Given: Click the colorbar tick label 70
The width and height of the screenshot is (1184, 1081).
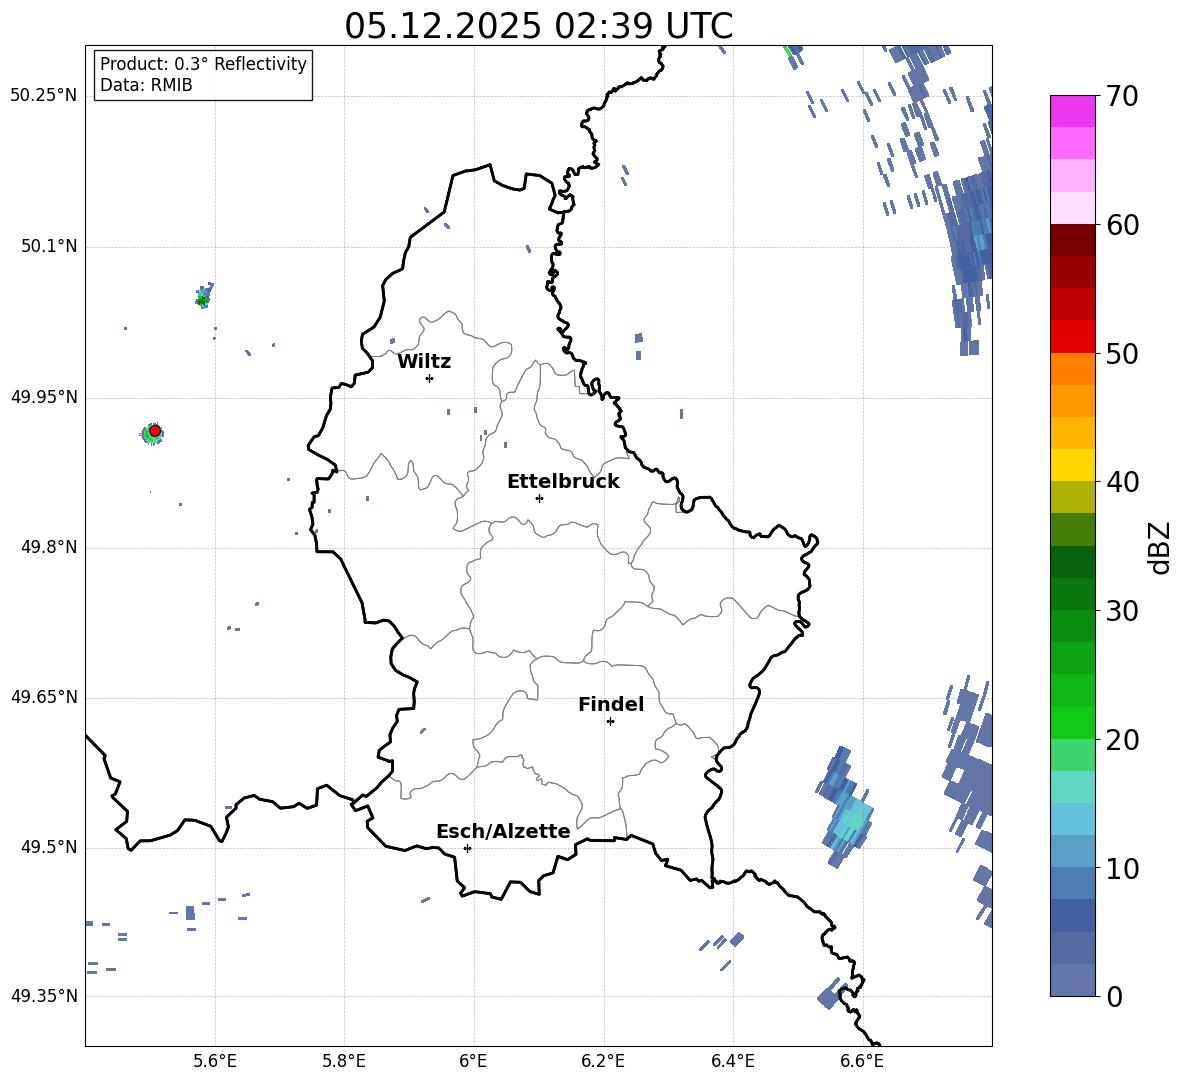Looking at the screenshot, I should (x=1122, y=96).
